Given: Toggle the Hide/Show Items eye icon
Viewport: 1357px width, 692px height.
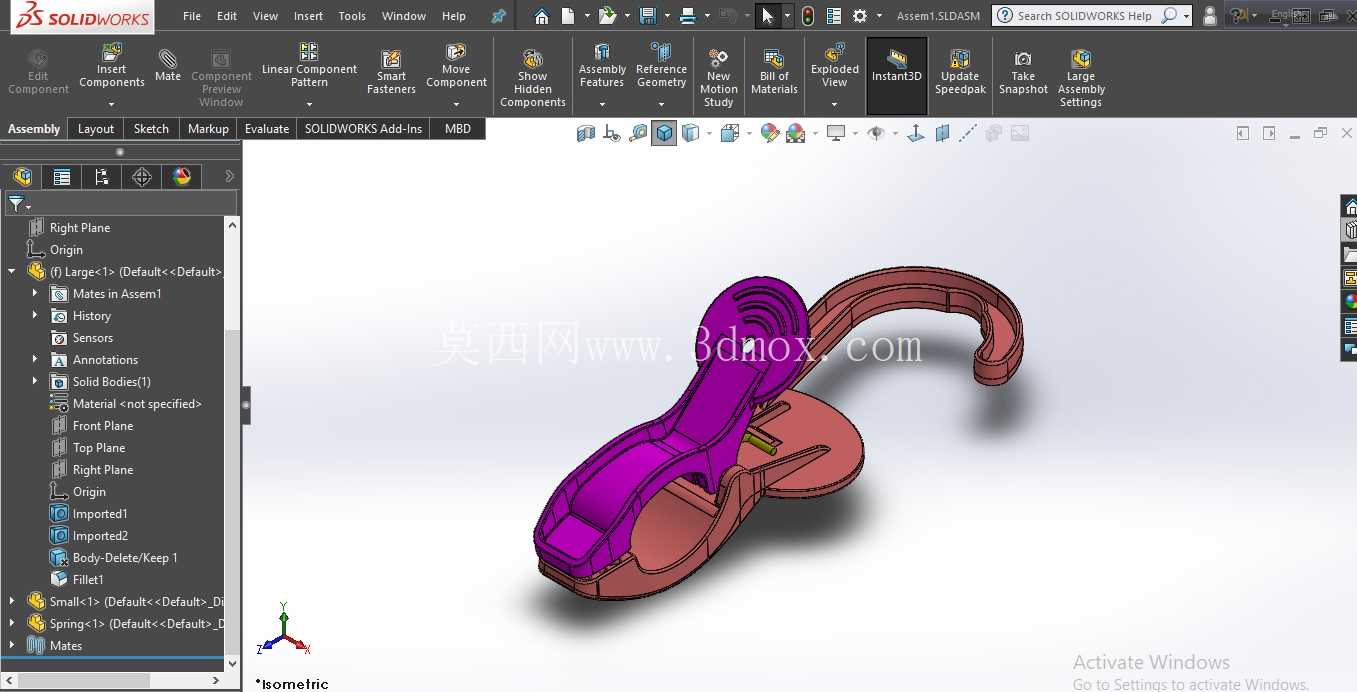Looking at the screenshot, I should click(876, 133).
